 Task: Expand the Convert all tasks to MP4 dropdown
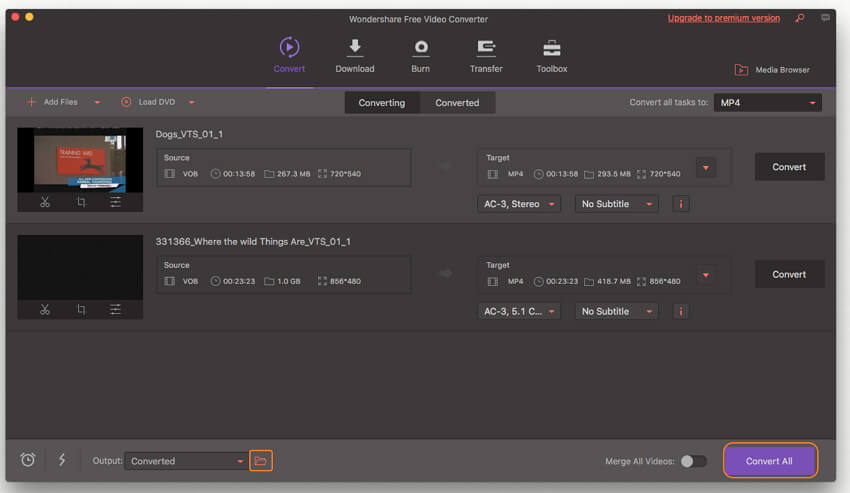click(x=767, y=102)
